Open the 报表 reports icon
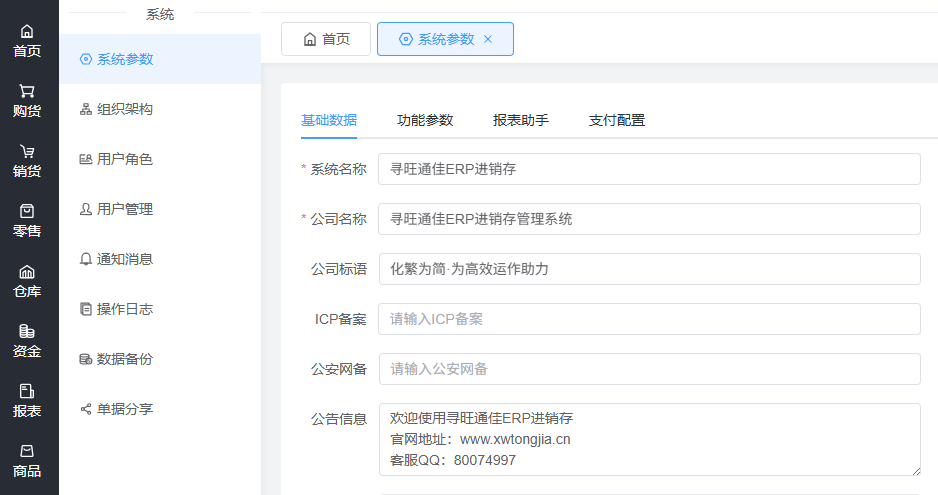 27,391
